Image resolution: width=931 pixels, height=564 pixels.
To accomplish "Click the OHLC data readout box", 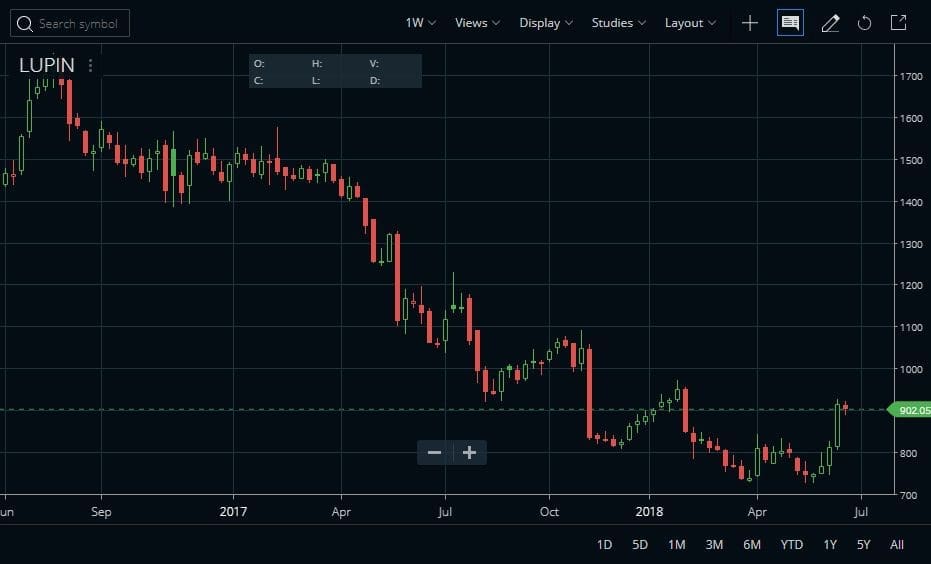I will click(x=335, y=71).
